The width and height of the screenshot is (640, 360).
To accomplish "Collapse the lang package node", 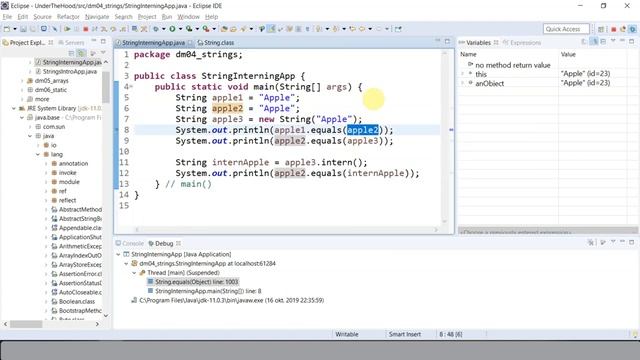I will point(38,154).
